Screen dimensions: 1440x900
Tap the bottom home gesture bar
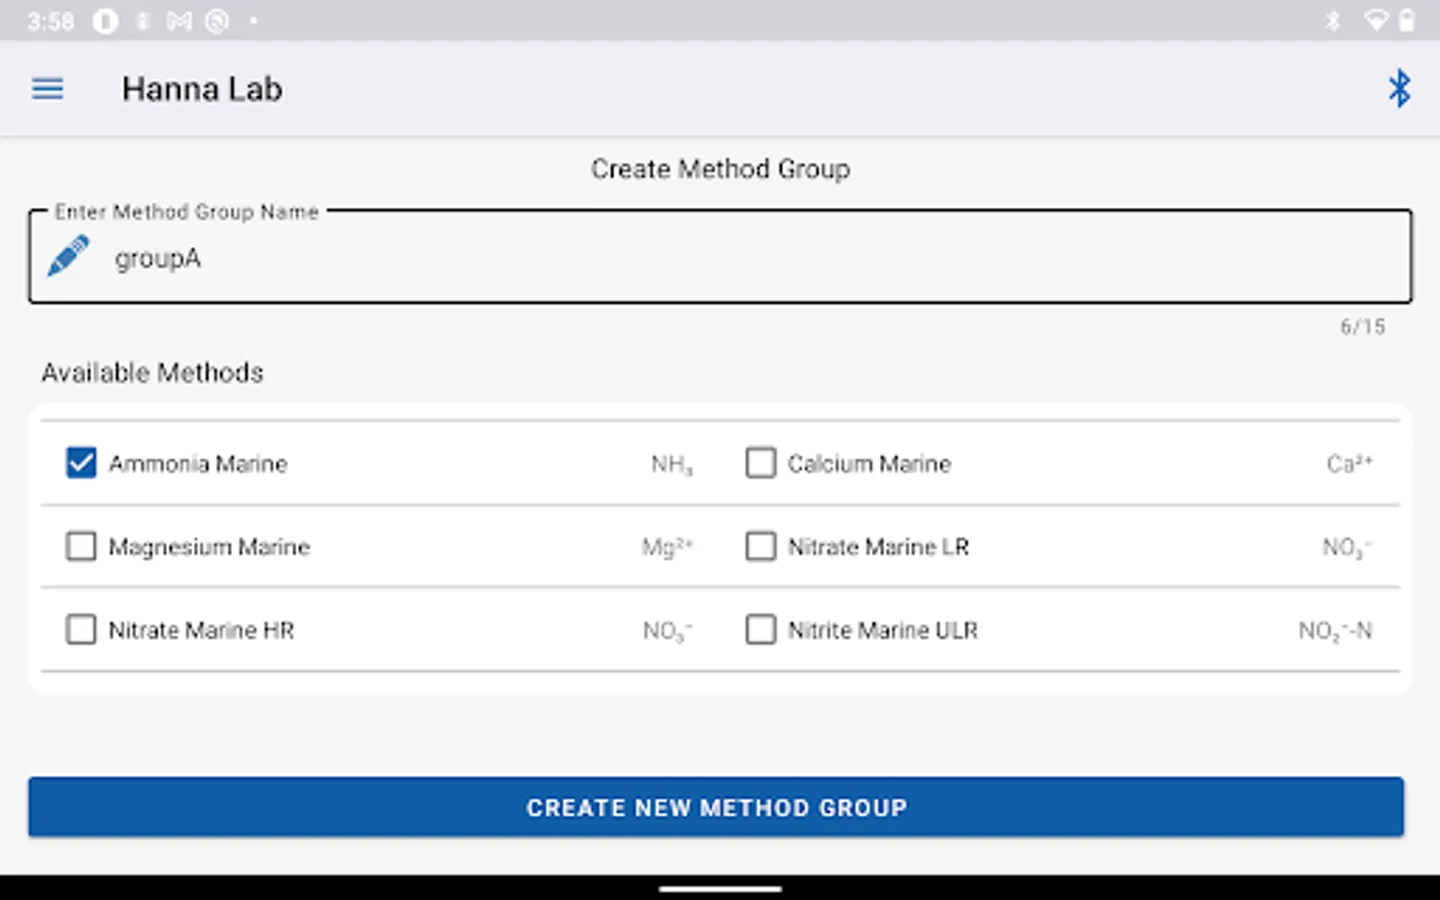tap(720, 888)
